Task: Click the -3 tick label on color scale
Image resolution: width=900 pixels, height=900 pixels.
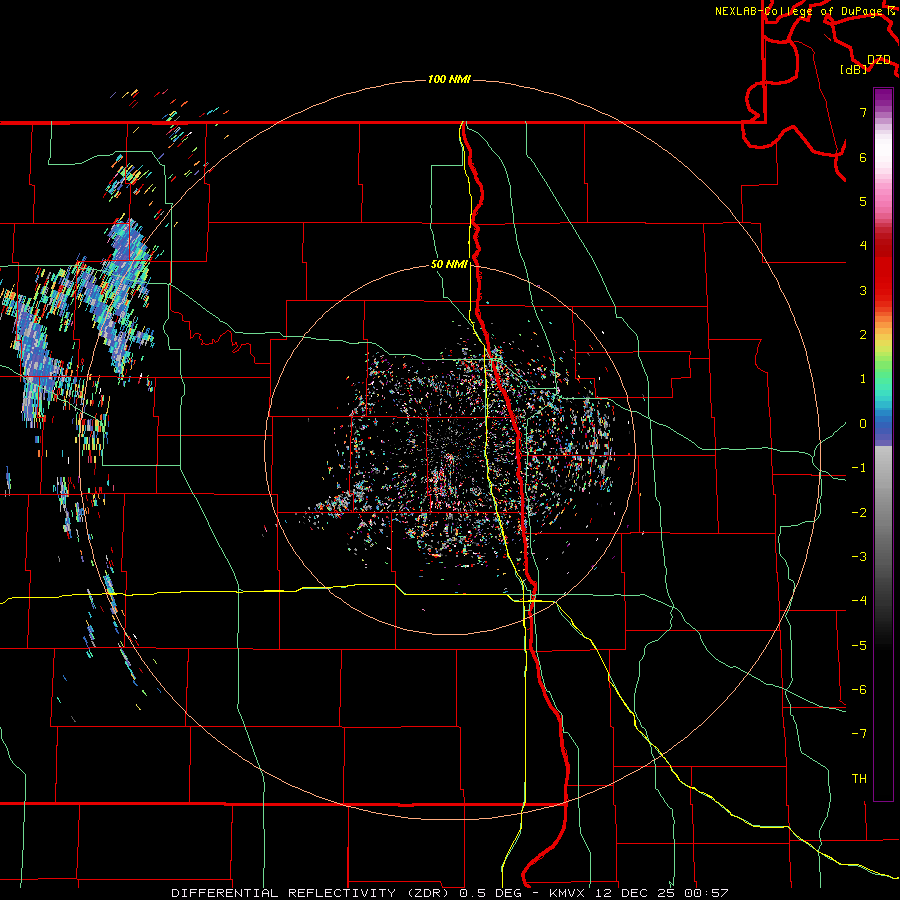Action: coord(859,557)
